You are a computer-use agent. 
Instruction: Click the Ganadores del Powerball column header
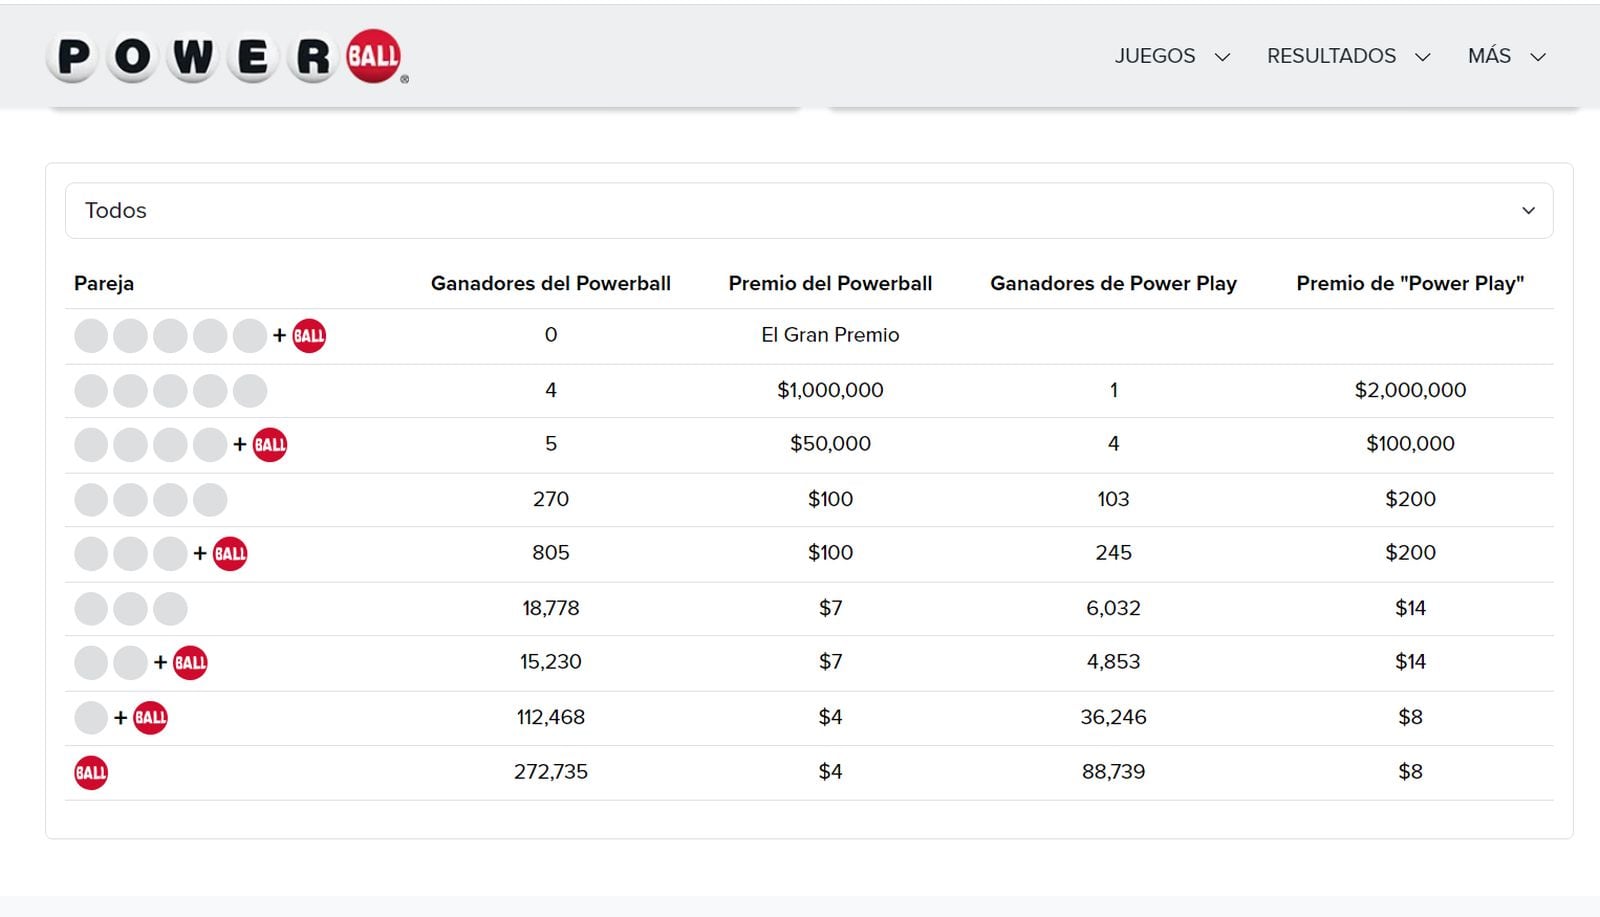tap(551, 283)
